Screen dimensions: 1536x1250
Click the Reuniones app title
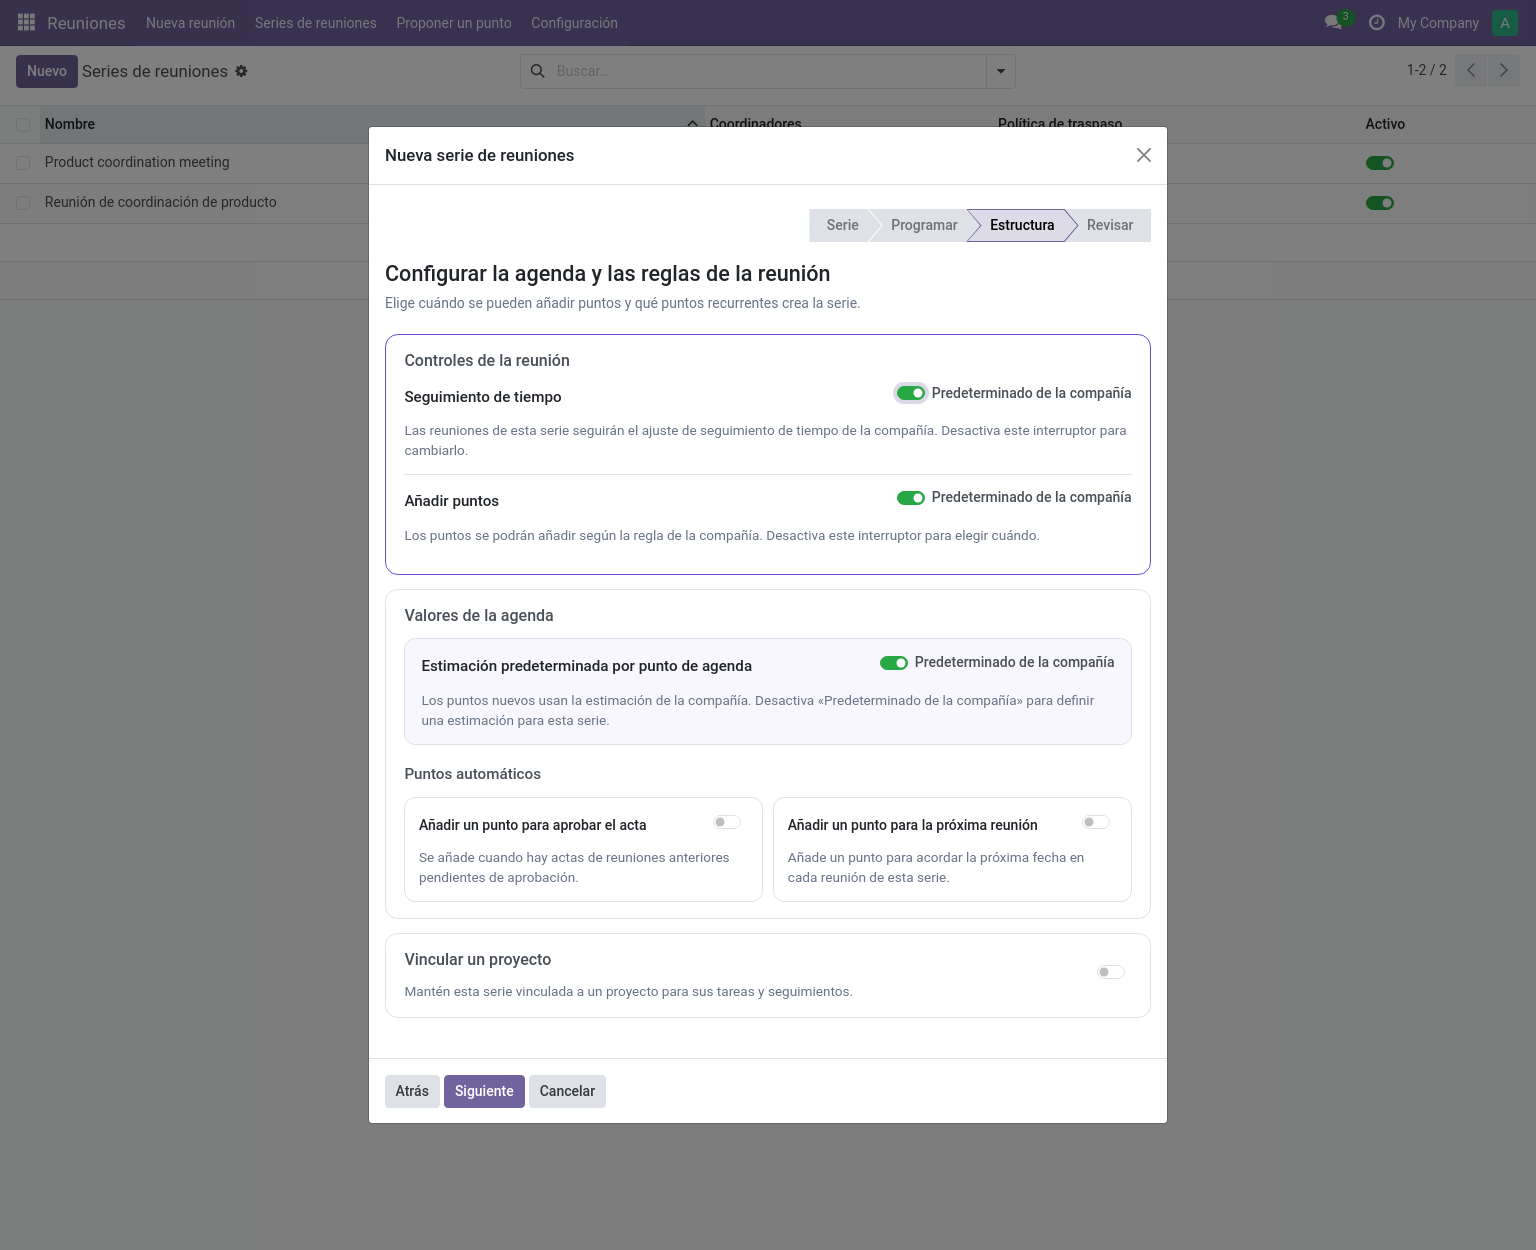pos(86,23)
